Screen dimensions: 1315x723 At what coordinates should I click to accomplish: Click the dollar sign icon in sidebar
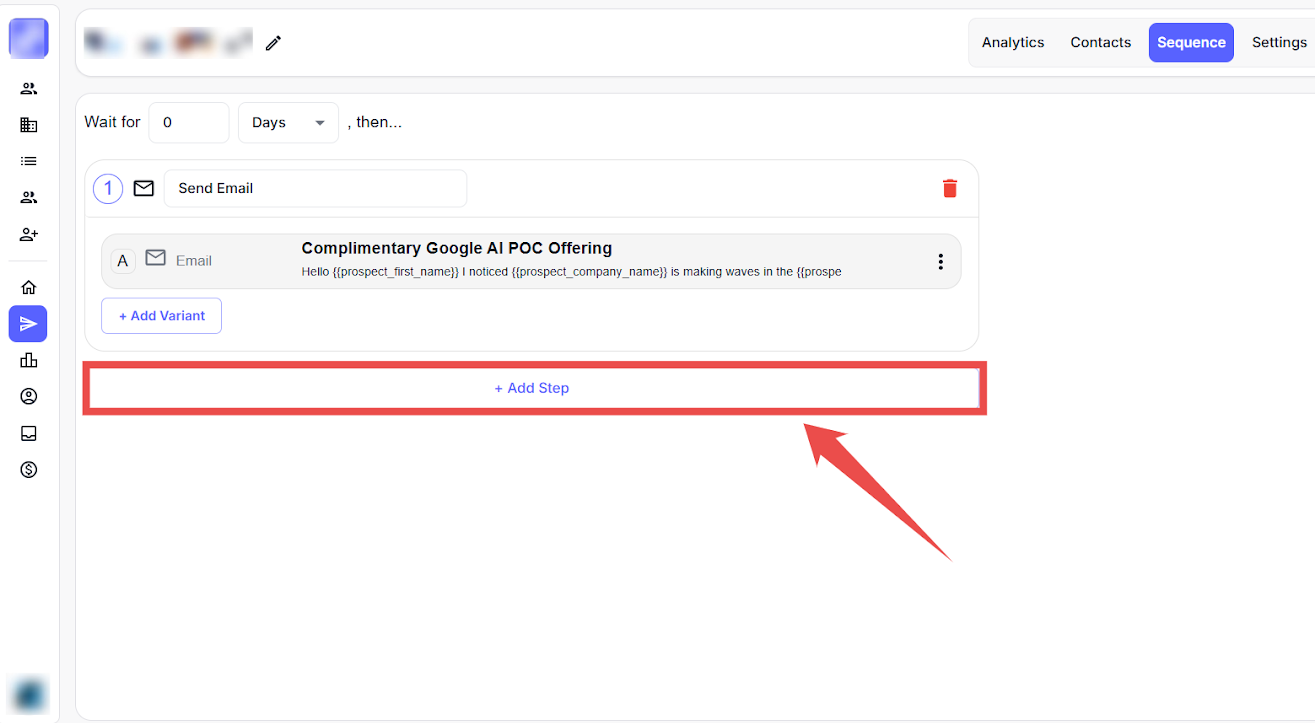[29, 469]
